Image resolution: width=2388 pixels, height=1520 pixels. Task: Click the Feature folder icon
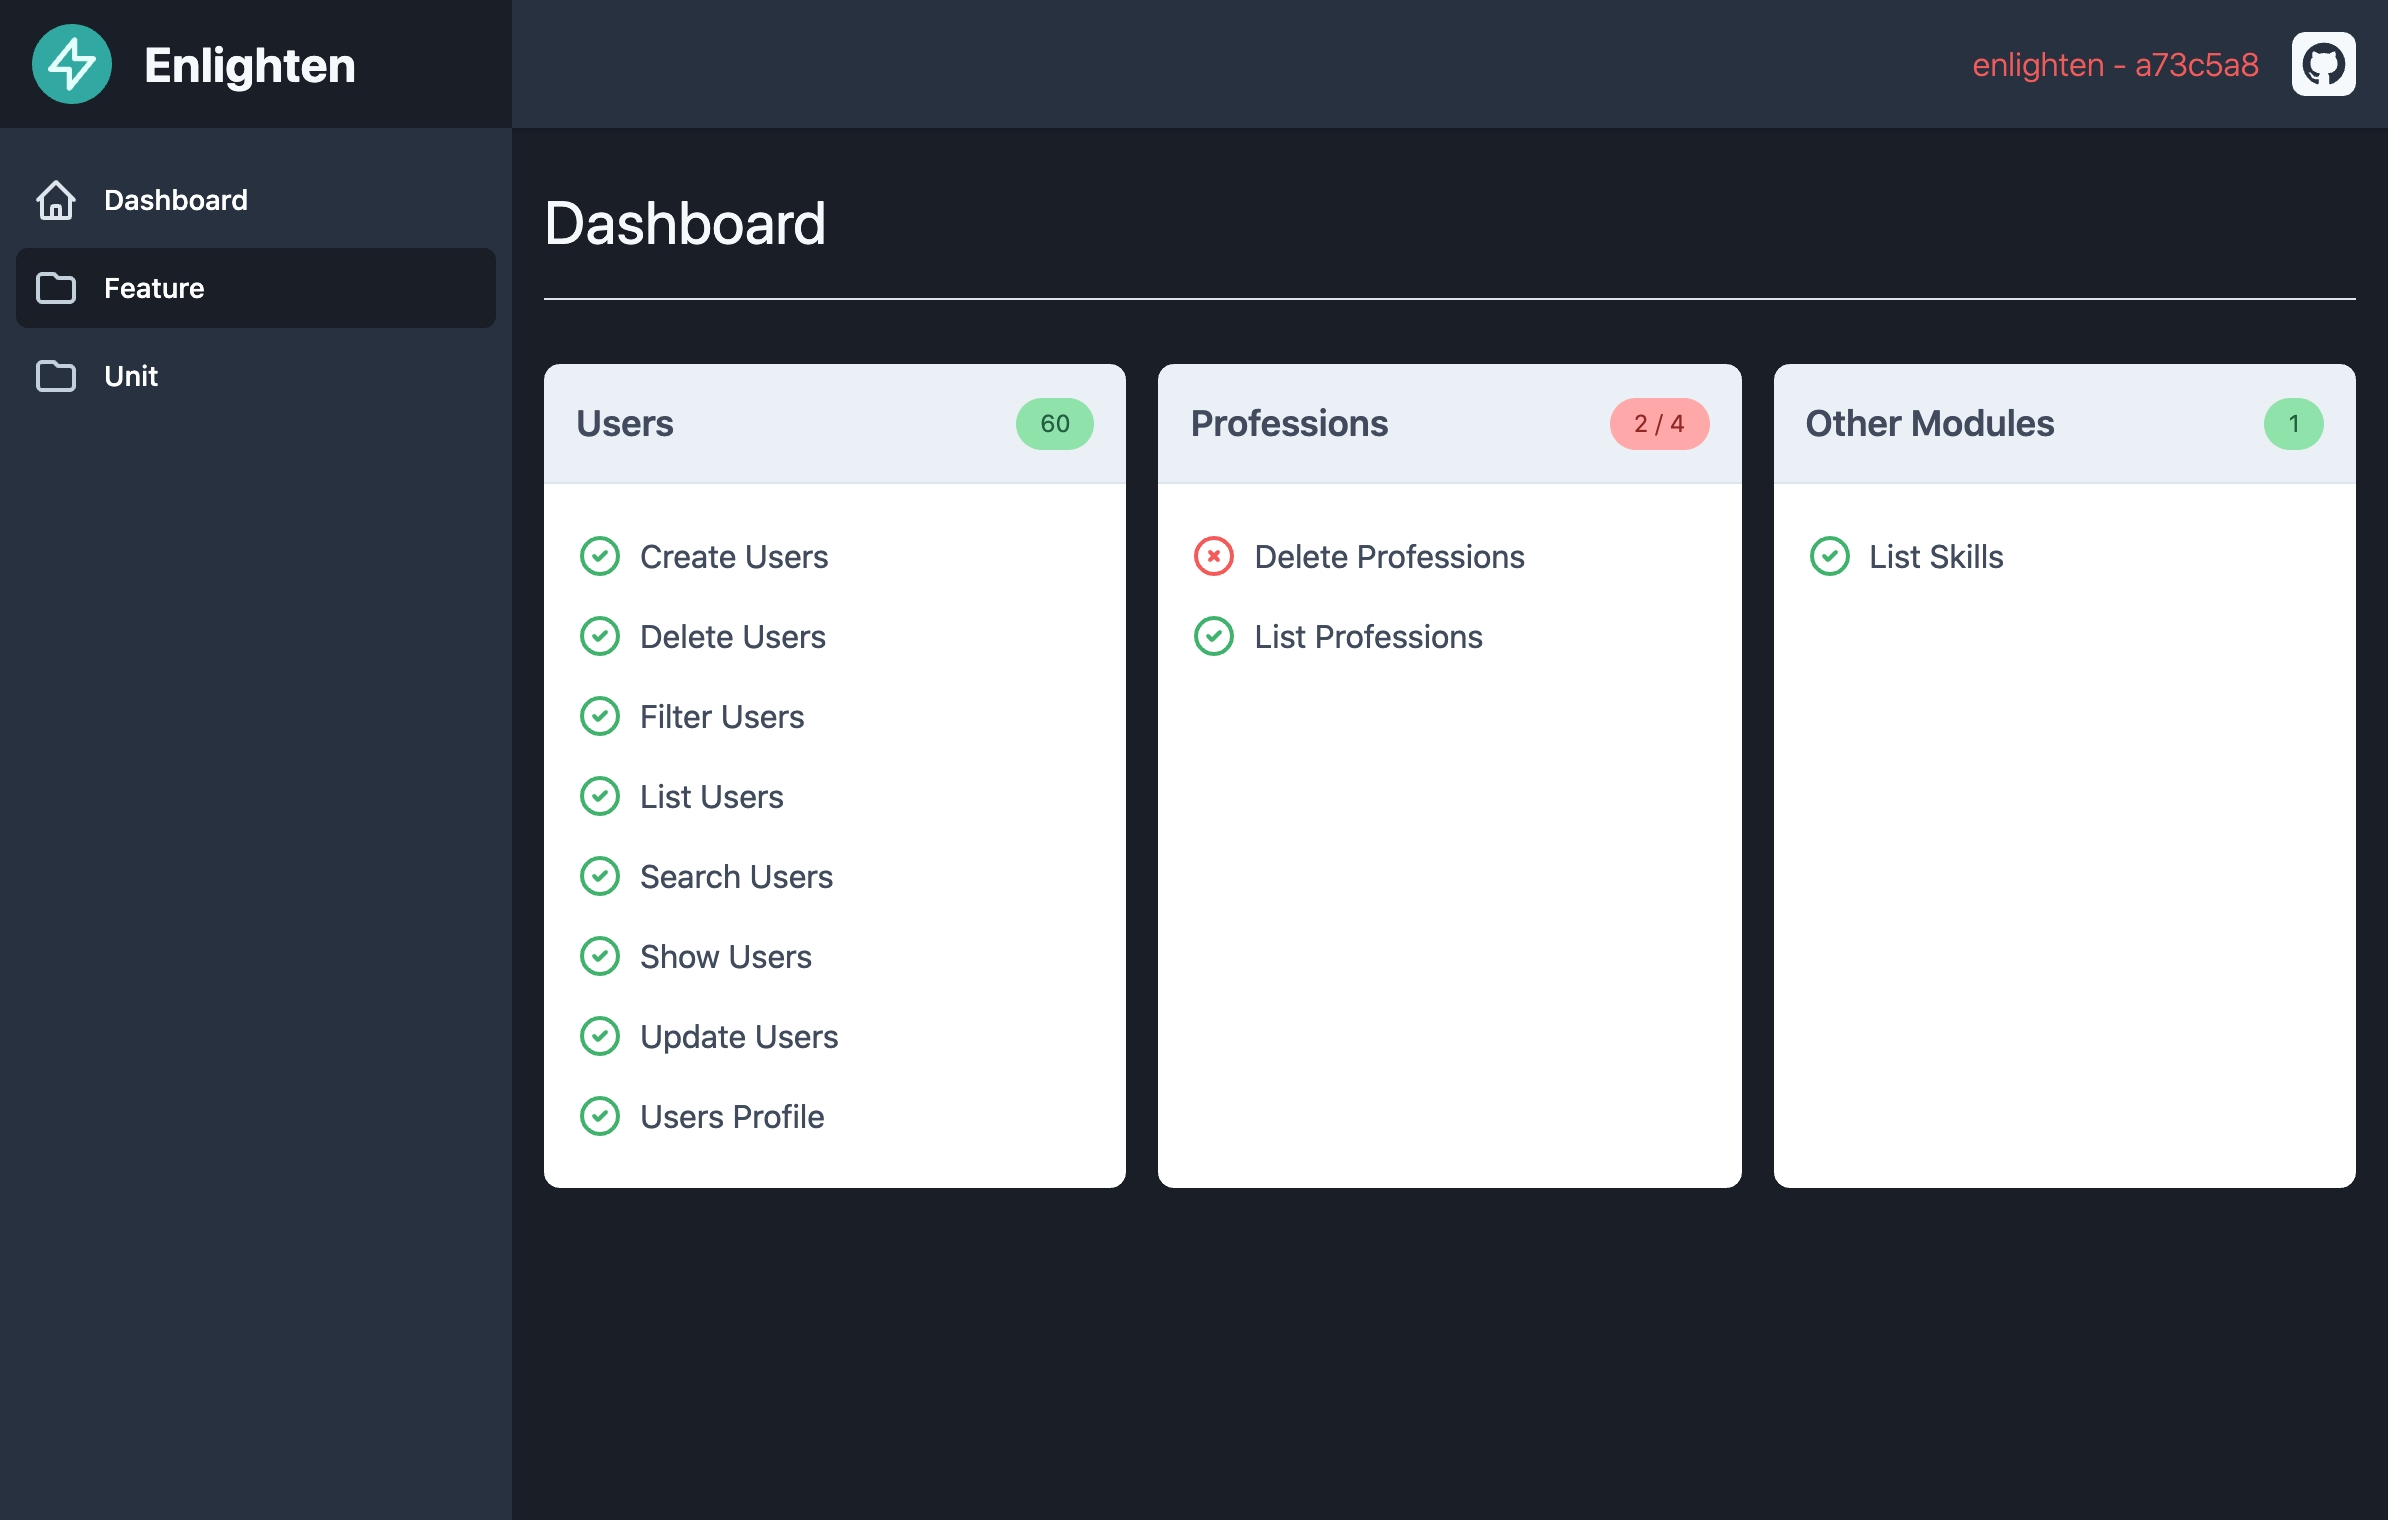[x=56, y=288]
